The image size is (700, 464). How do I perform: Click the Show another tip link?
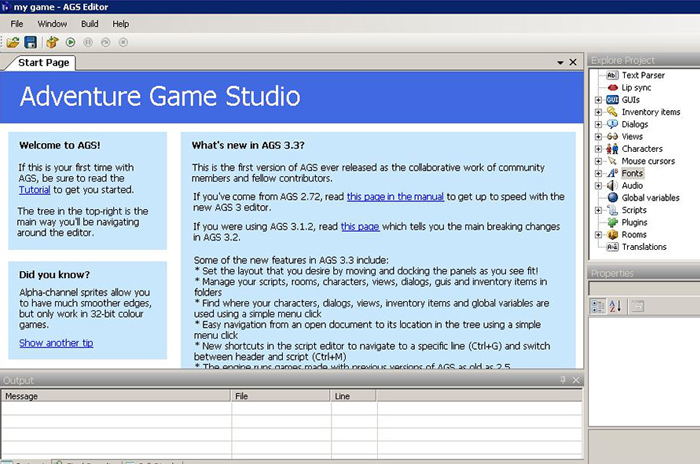pyautogui.click(x=56, y=343)
